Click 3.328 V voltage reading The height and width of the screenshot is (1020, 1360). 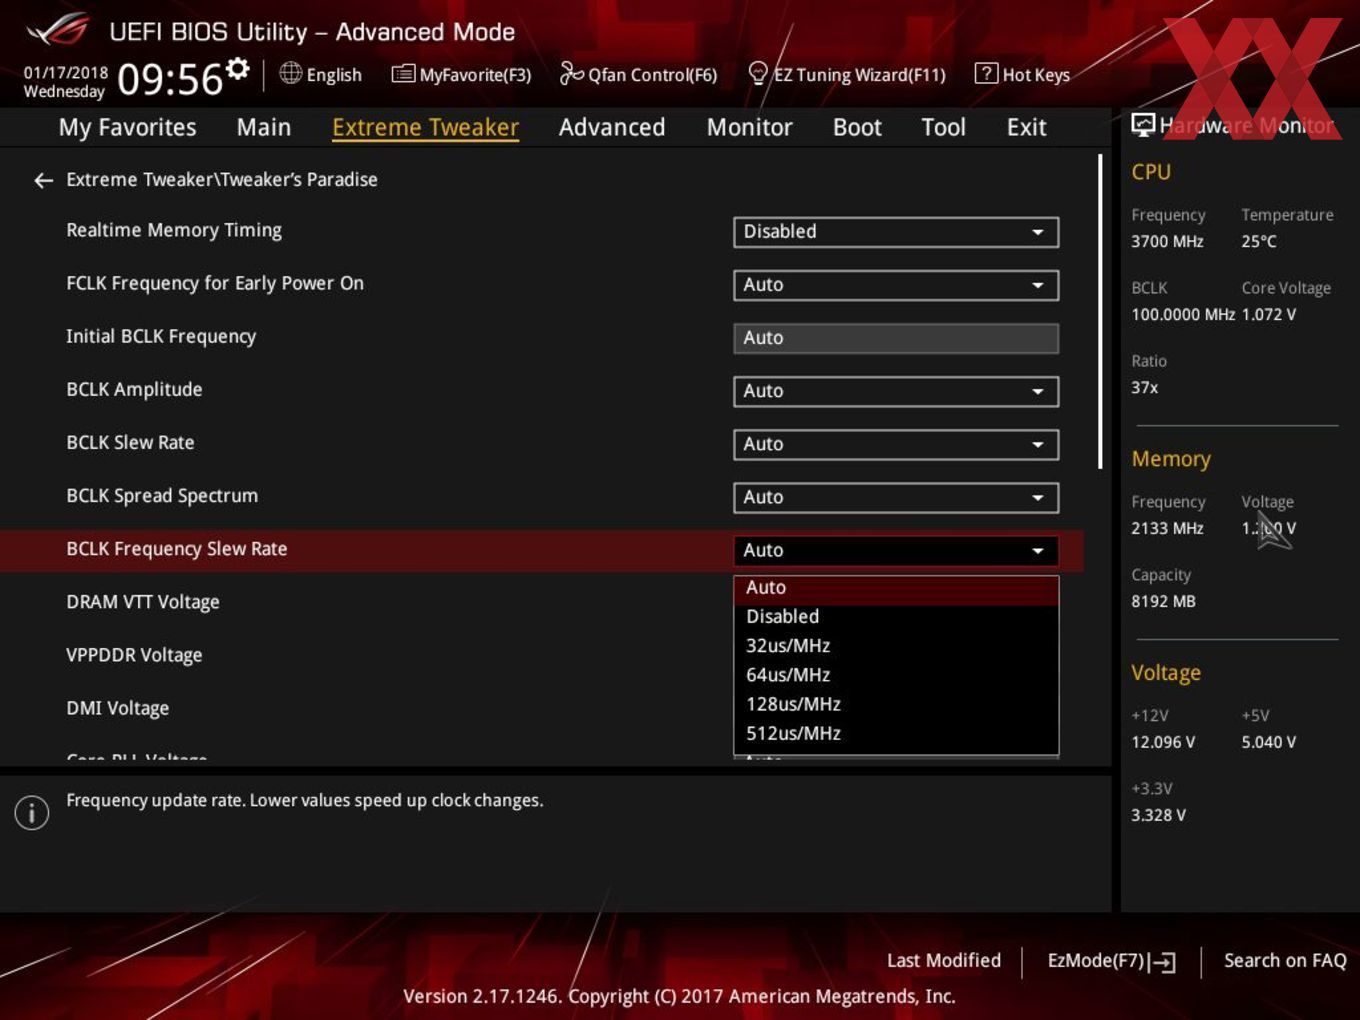1158,815
